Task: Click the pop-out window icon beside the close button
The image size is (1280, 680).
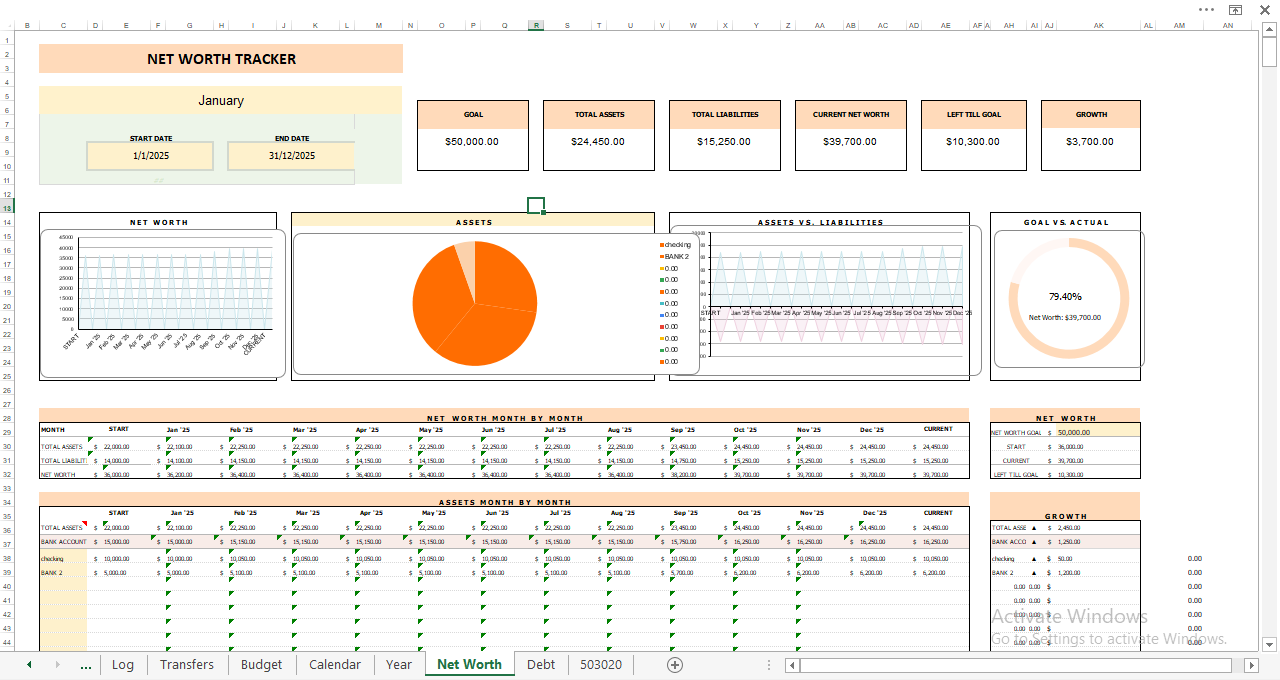Action: click(1236, 9)
